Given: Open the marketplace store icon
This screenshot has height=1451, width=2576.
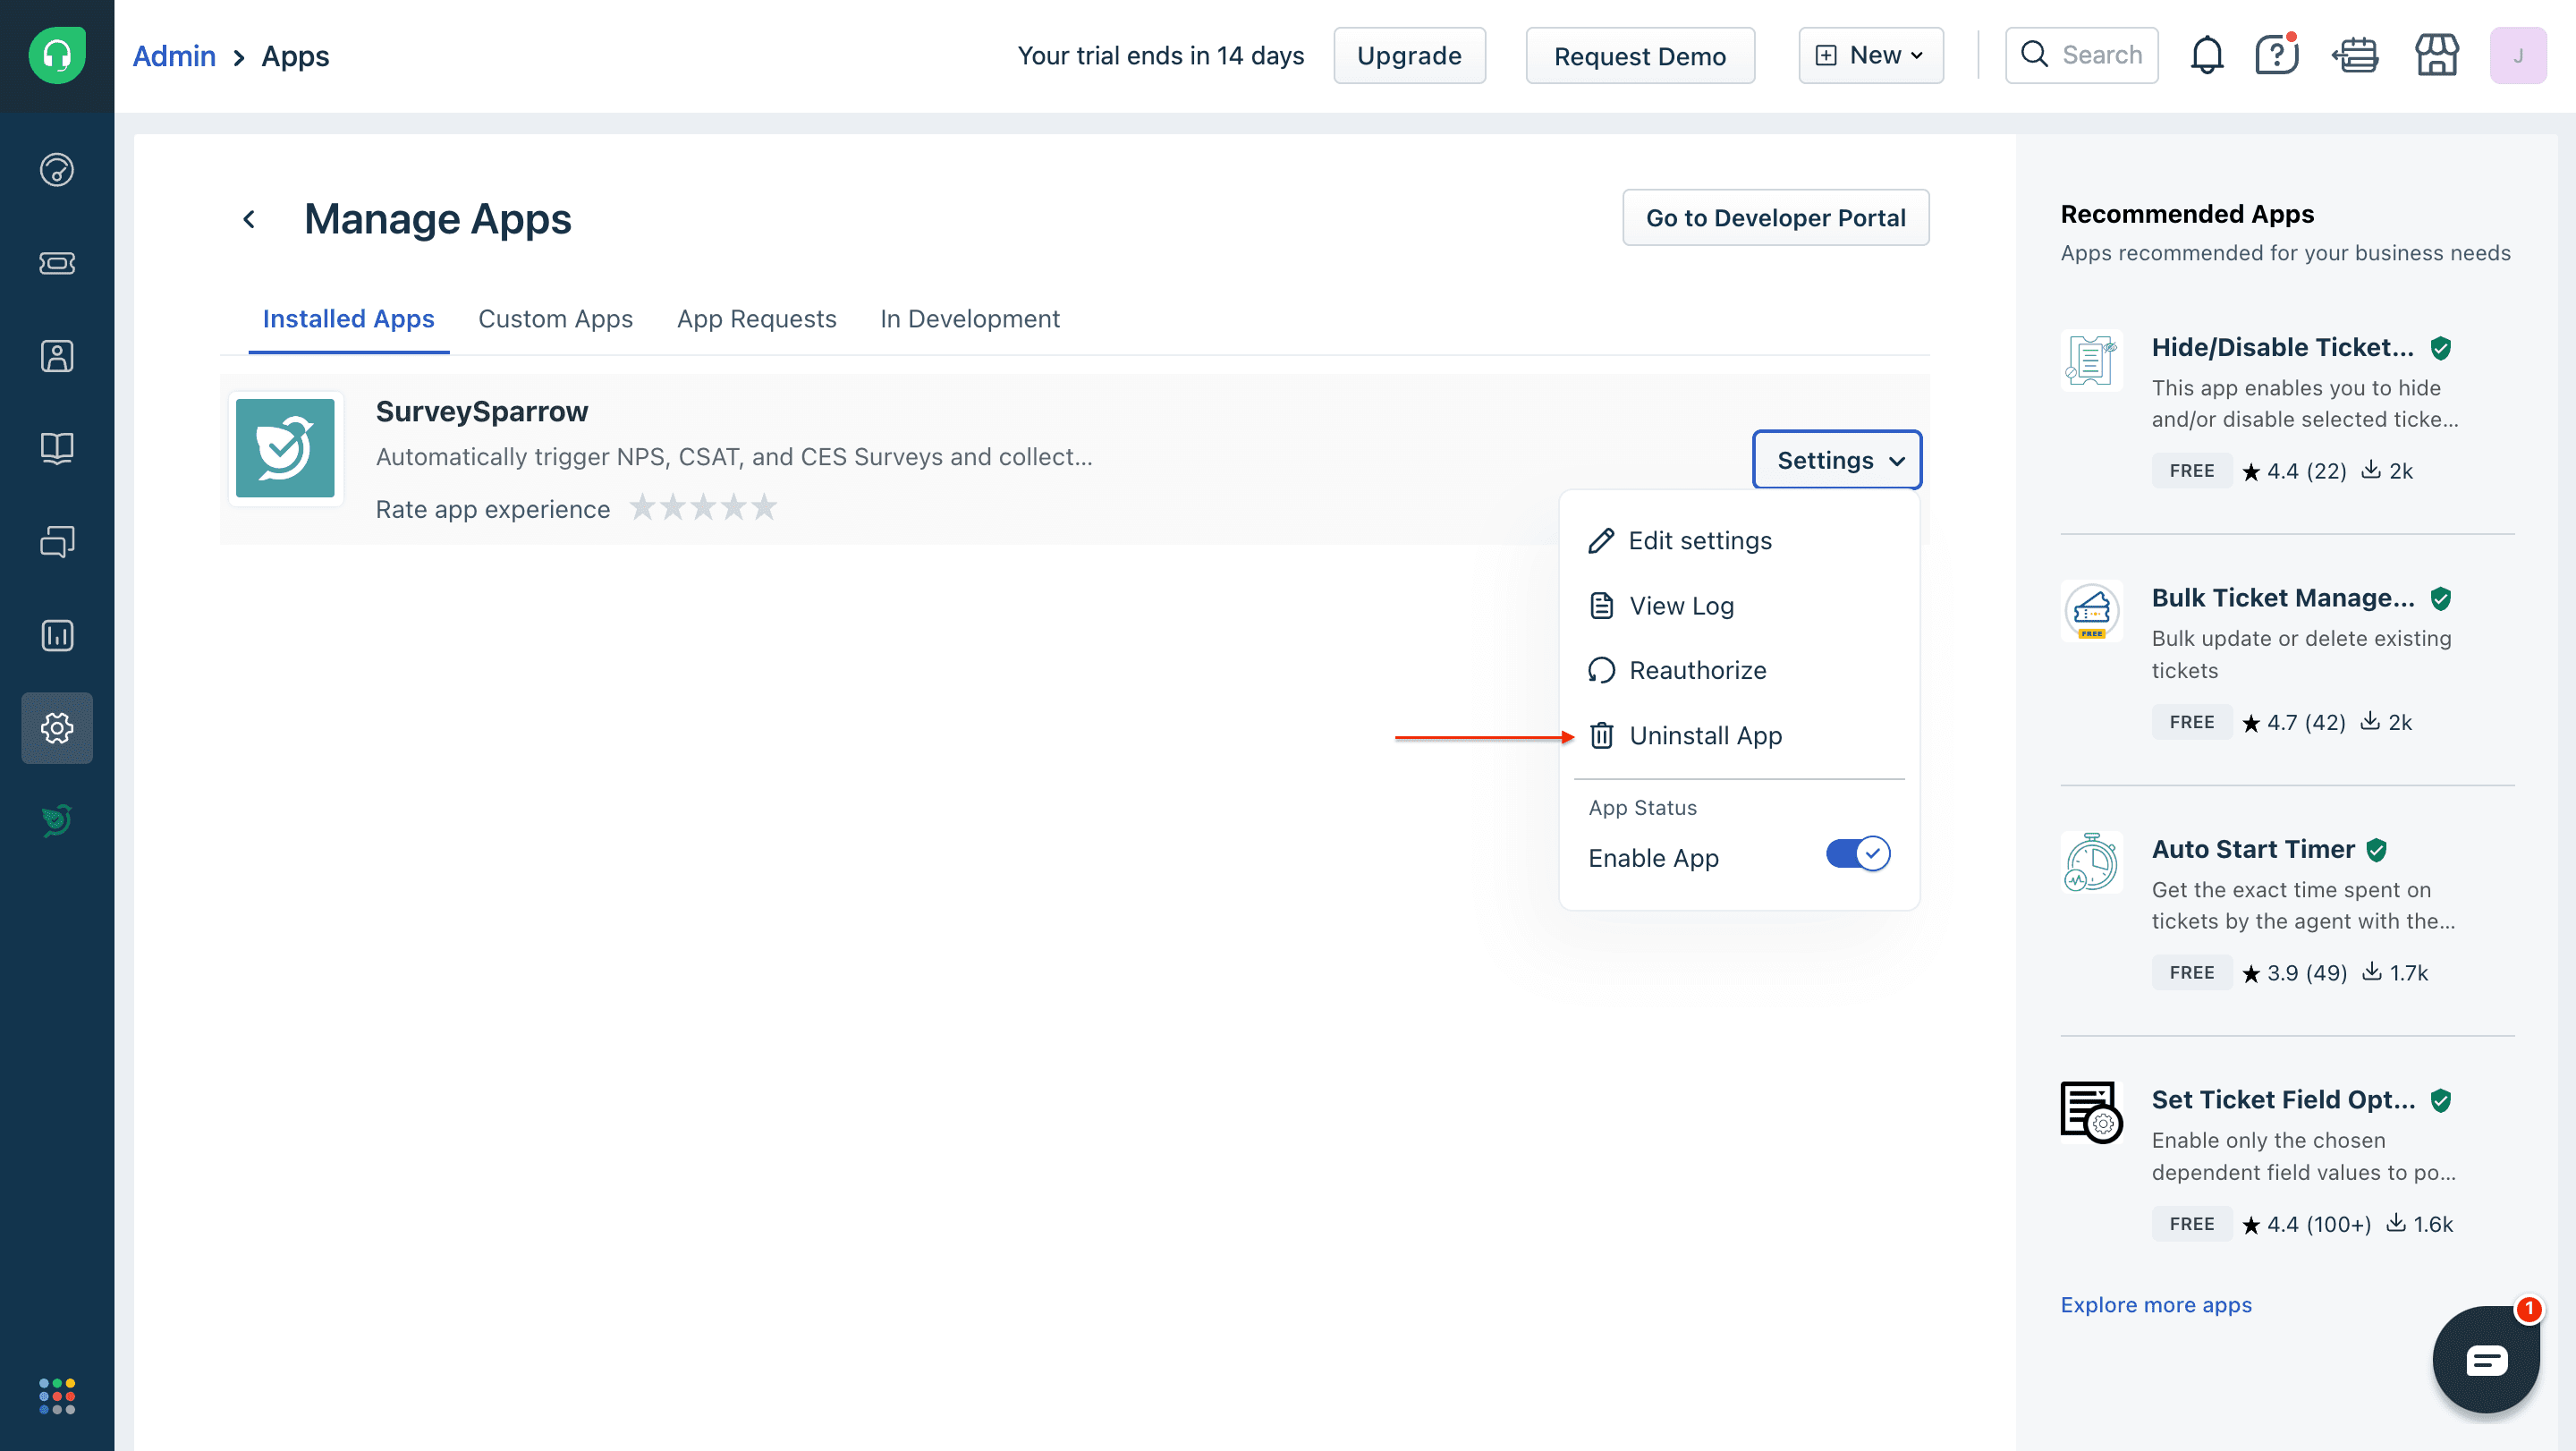Looking at the screenshot, I should pos(2436,55).
